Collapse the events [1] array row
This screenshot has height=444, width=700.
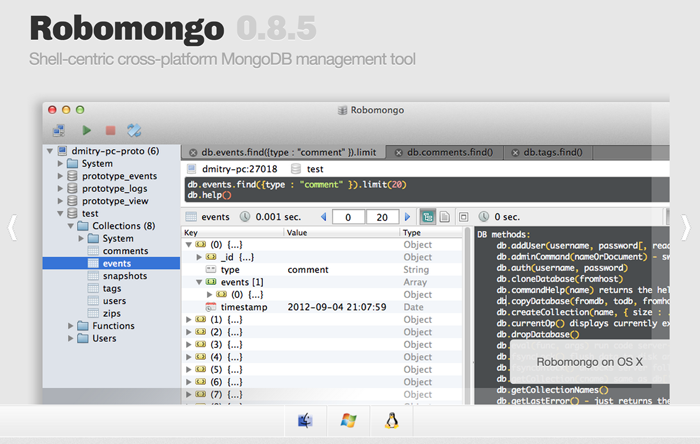click(x=199, y=282)
